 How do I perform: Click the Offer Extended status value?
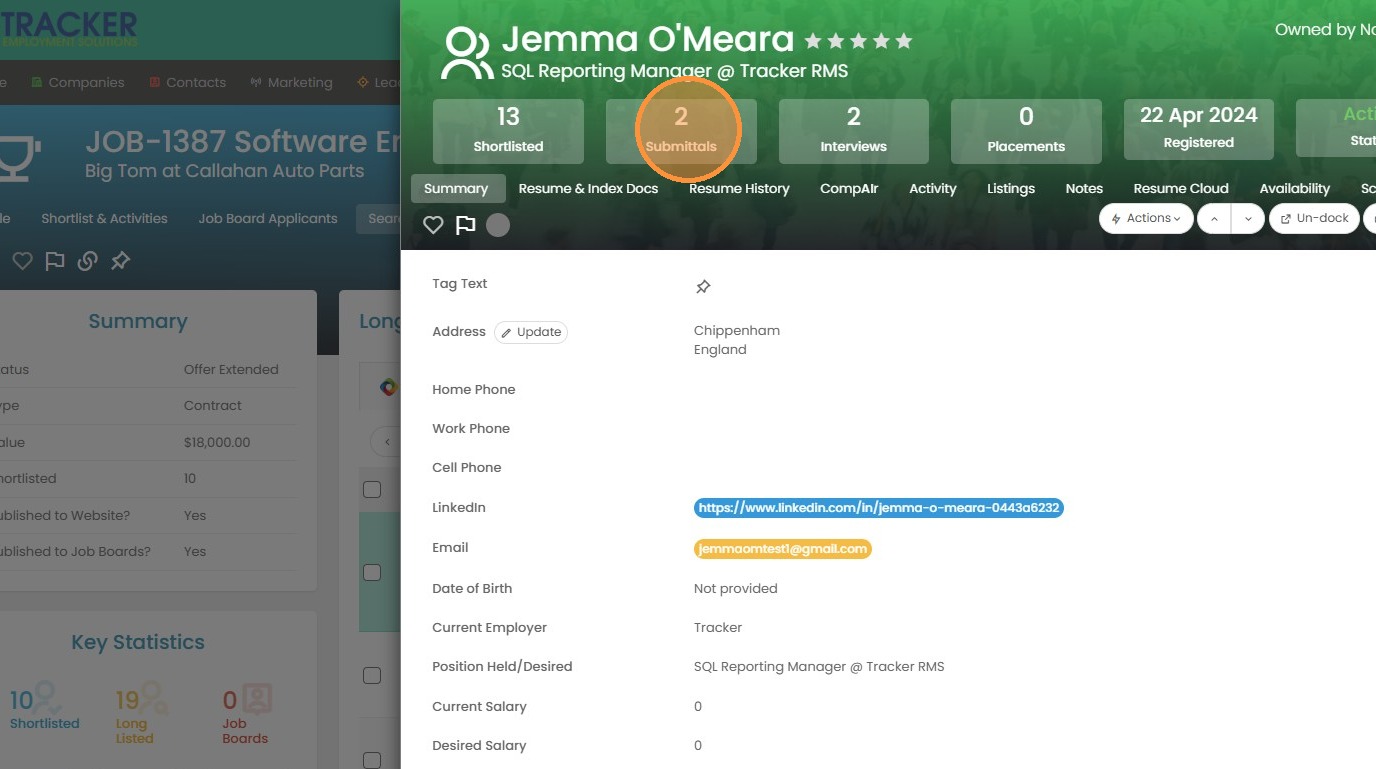pos(231,369)
